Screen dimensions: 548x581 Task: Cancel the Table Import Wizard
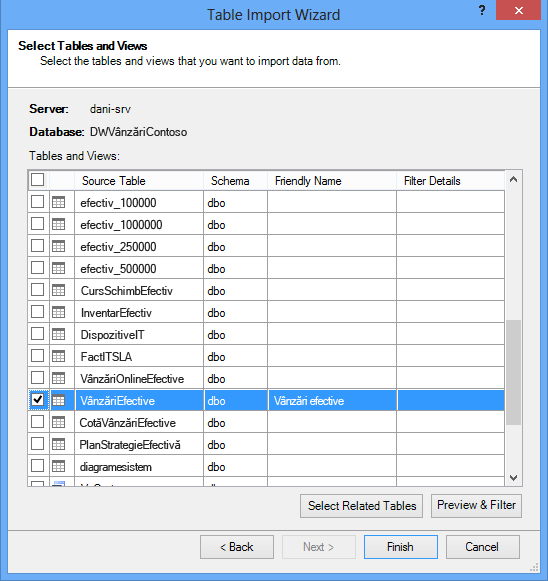482,547
